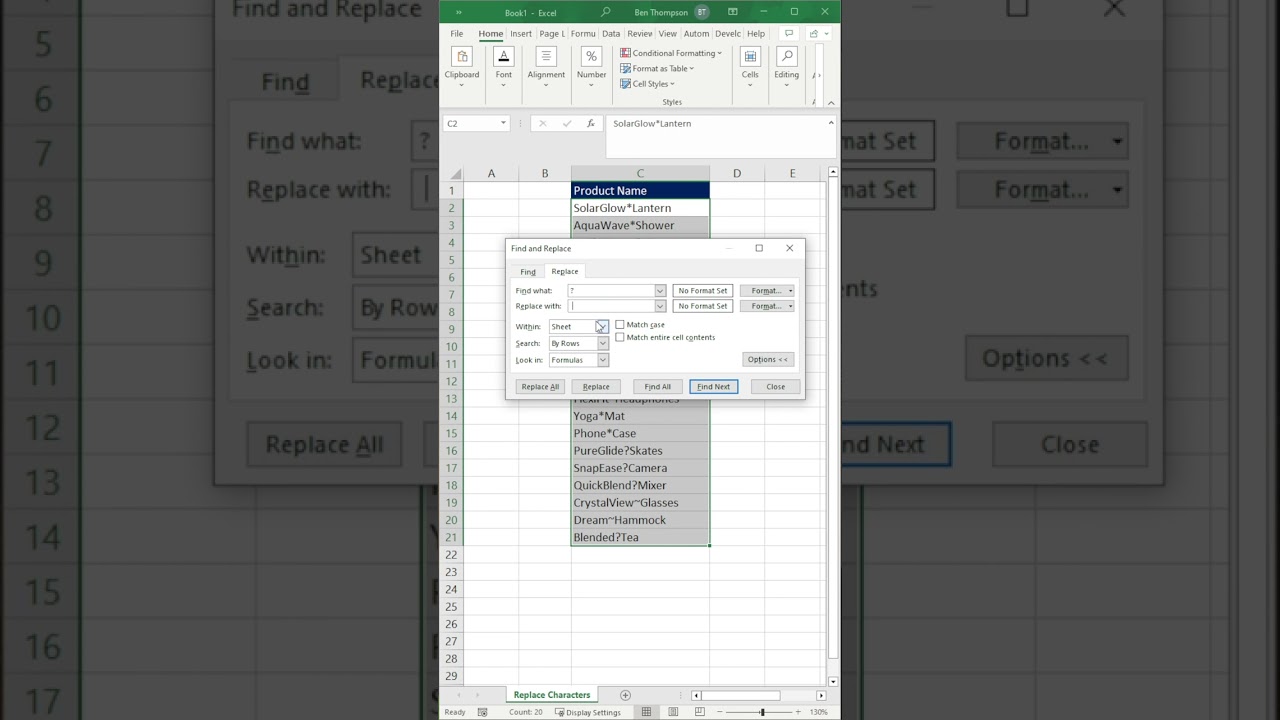Open the Editing group in ribbon
Screen dimensions: 1280x720
coord(787,67)
